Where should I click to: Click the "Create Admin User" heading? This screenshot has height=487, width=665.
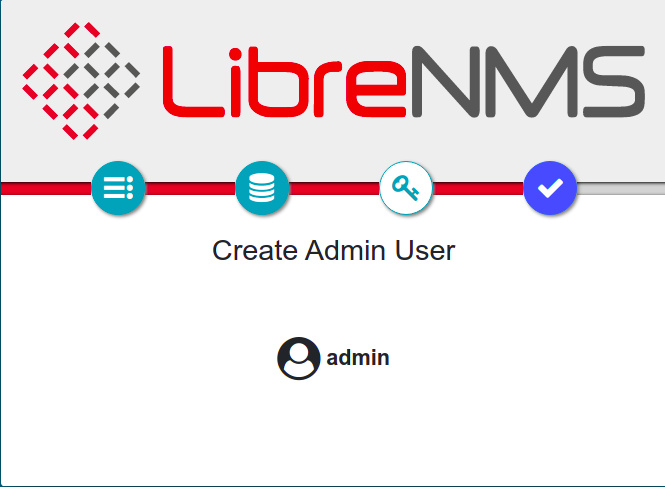pos(333,250)
